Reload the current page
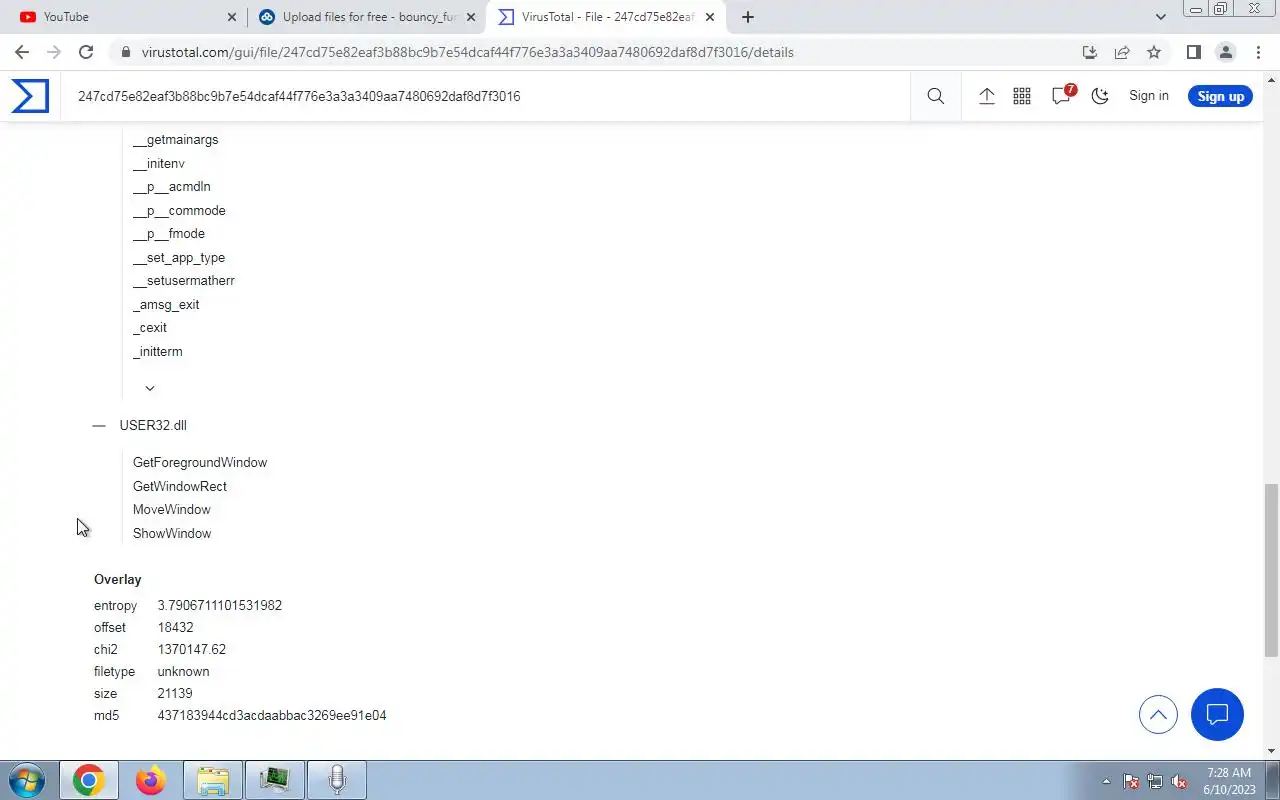 [x=86, y=52]
